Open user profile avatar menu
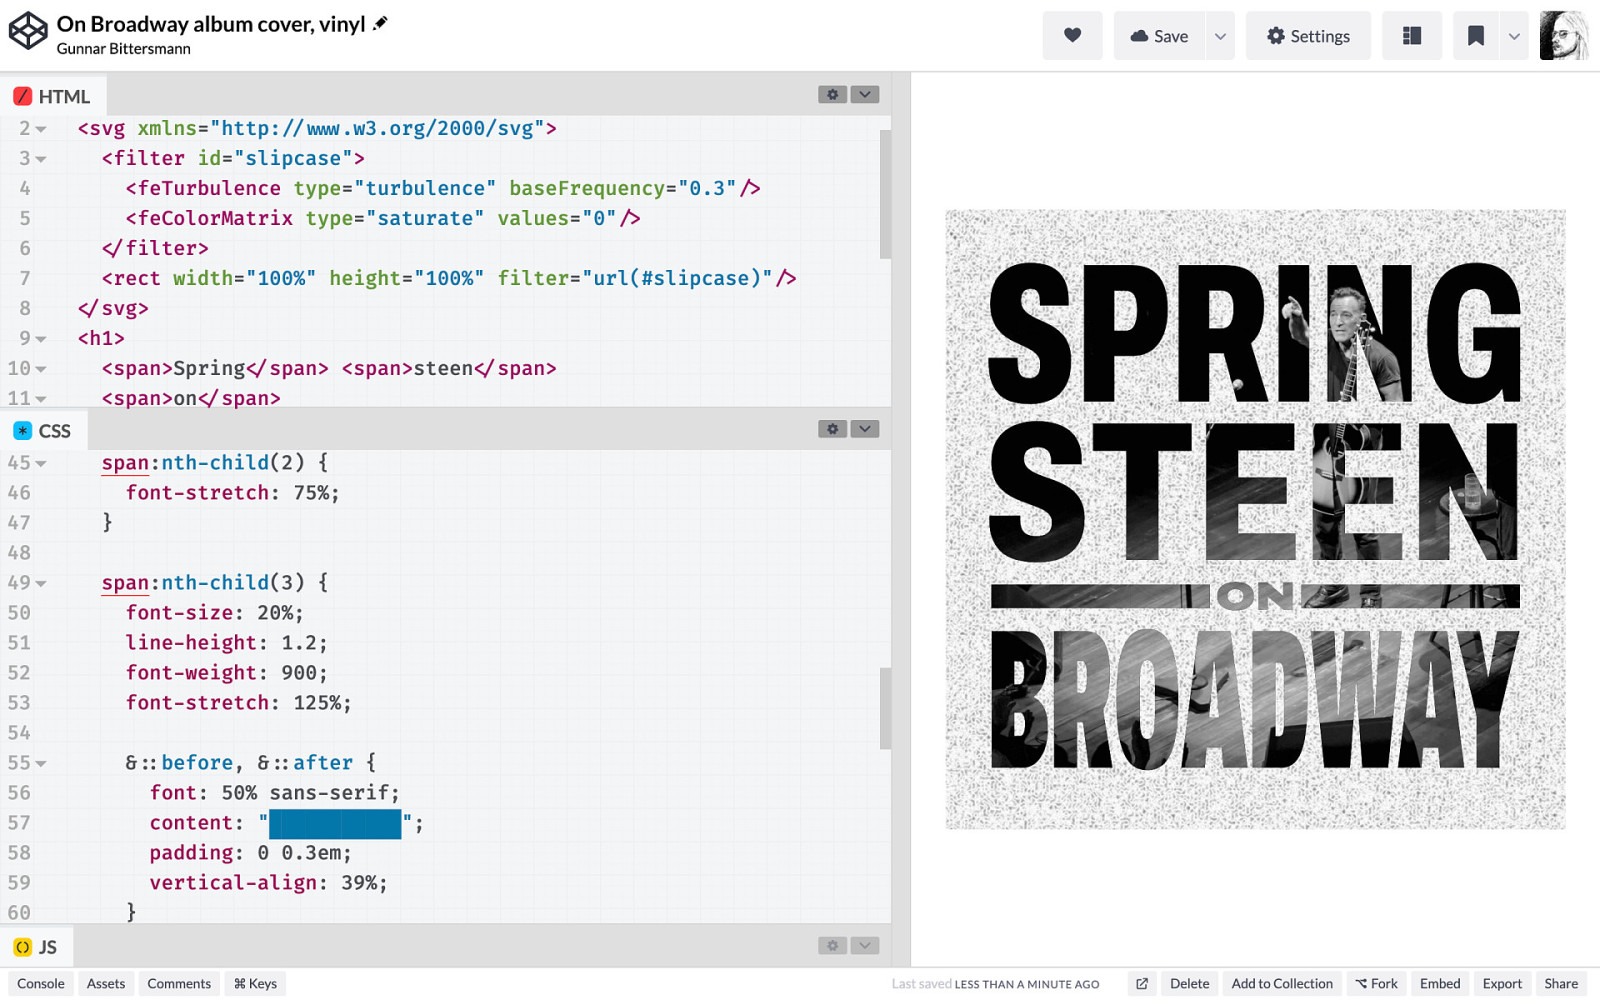 coord(1564,36)
